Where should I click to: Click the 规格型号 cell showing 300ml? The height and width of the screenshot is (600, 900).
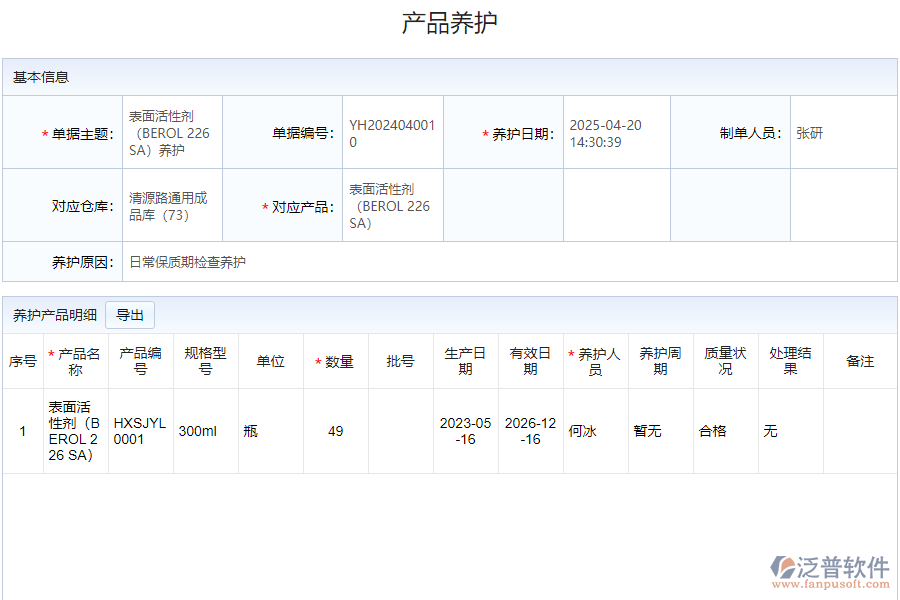point(204,430)
